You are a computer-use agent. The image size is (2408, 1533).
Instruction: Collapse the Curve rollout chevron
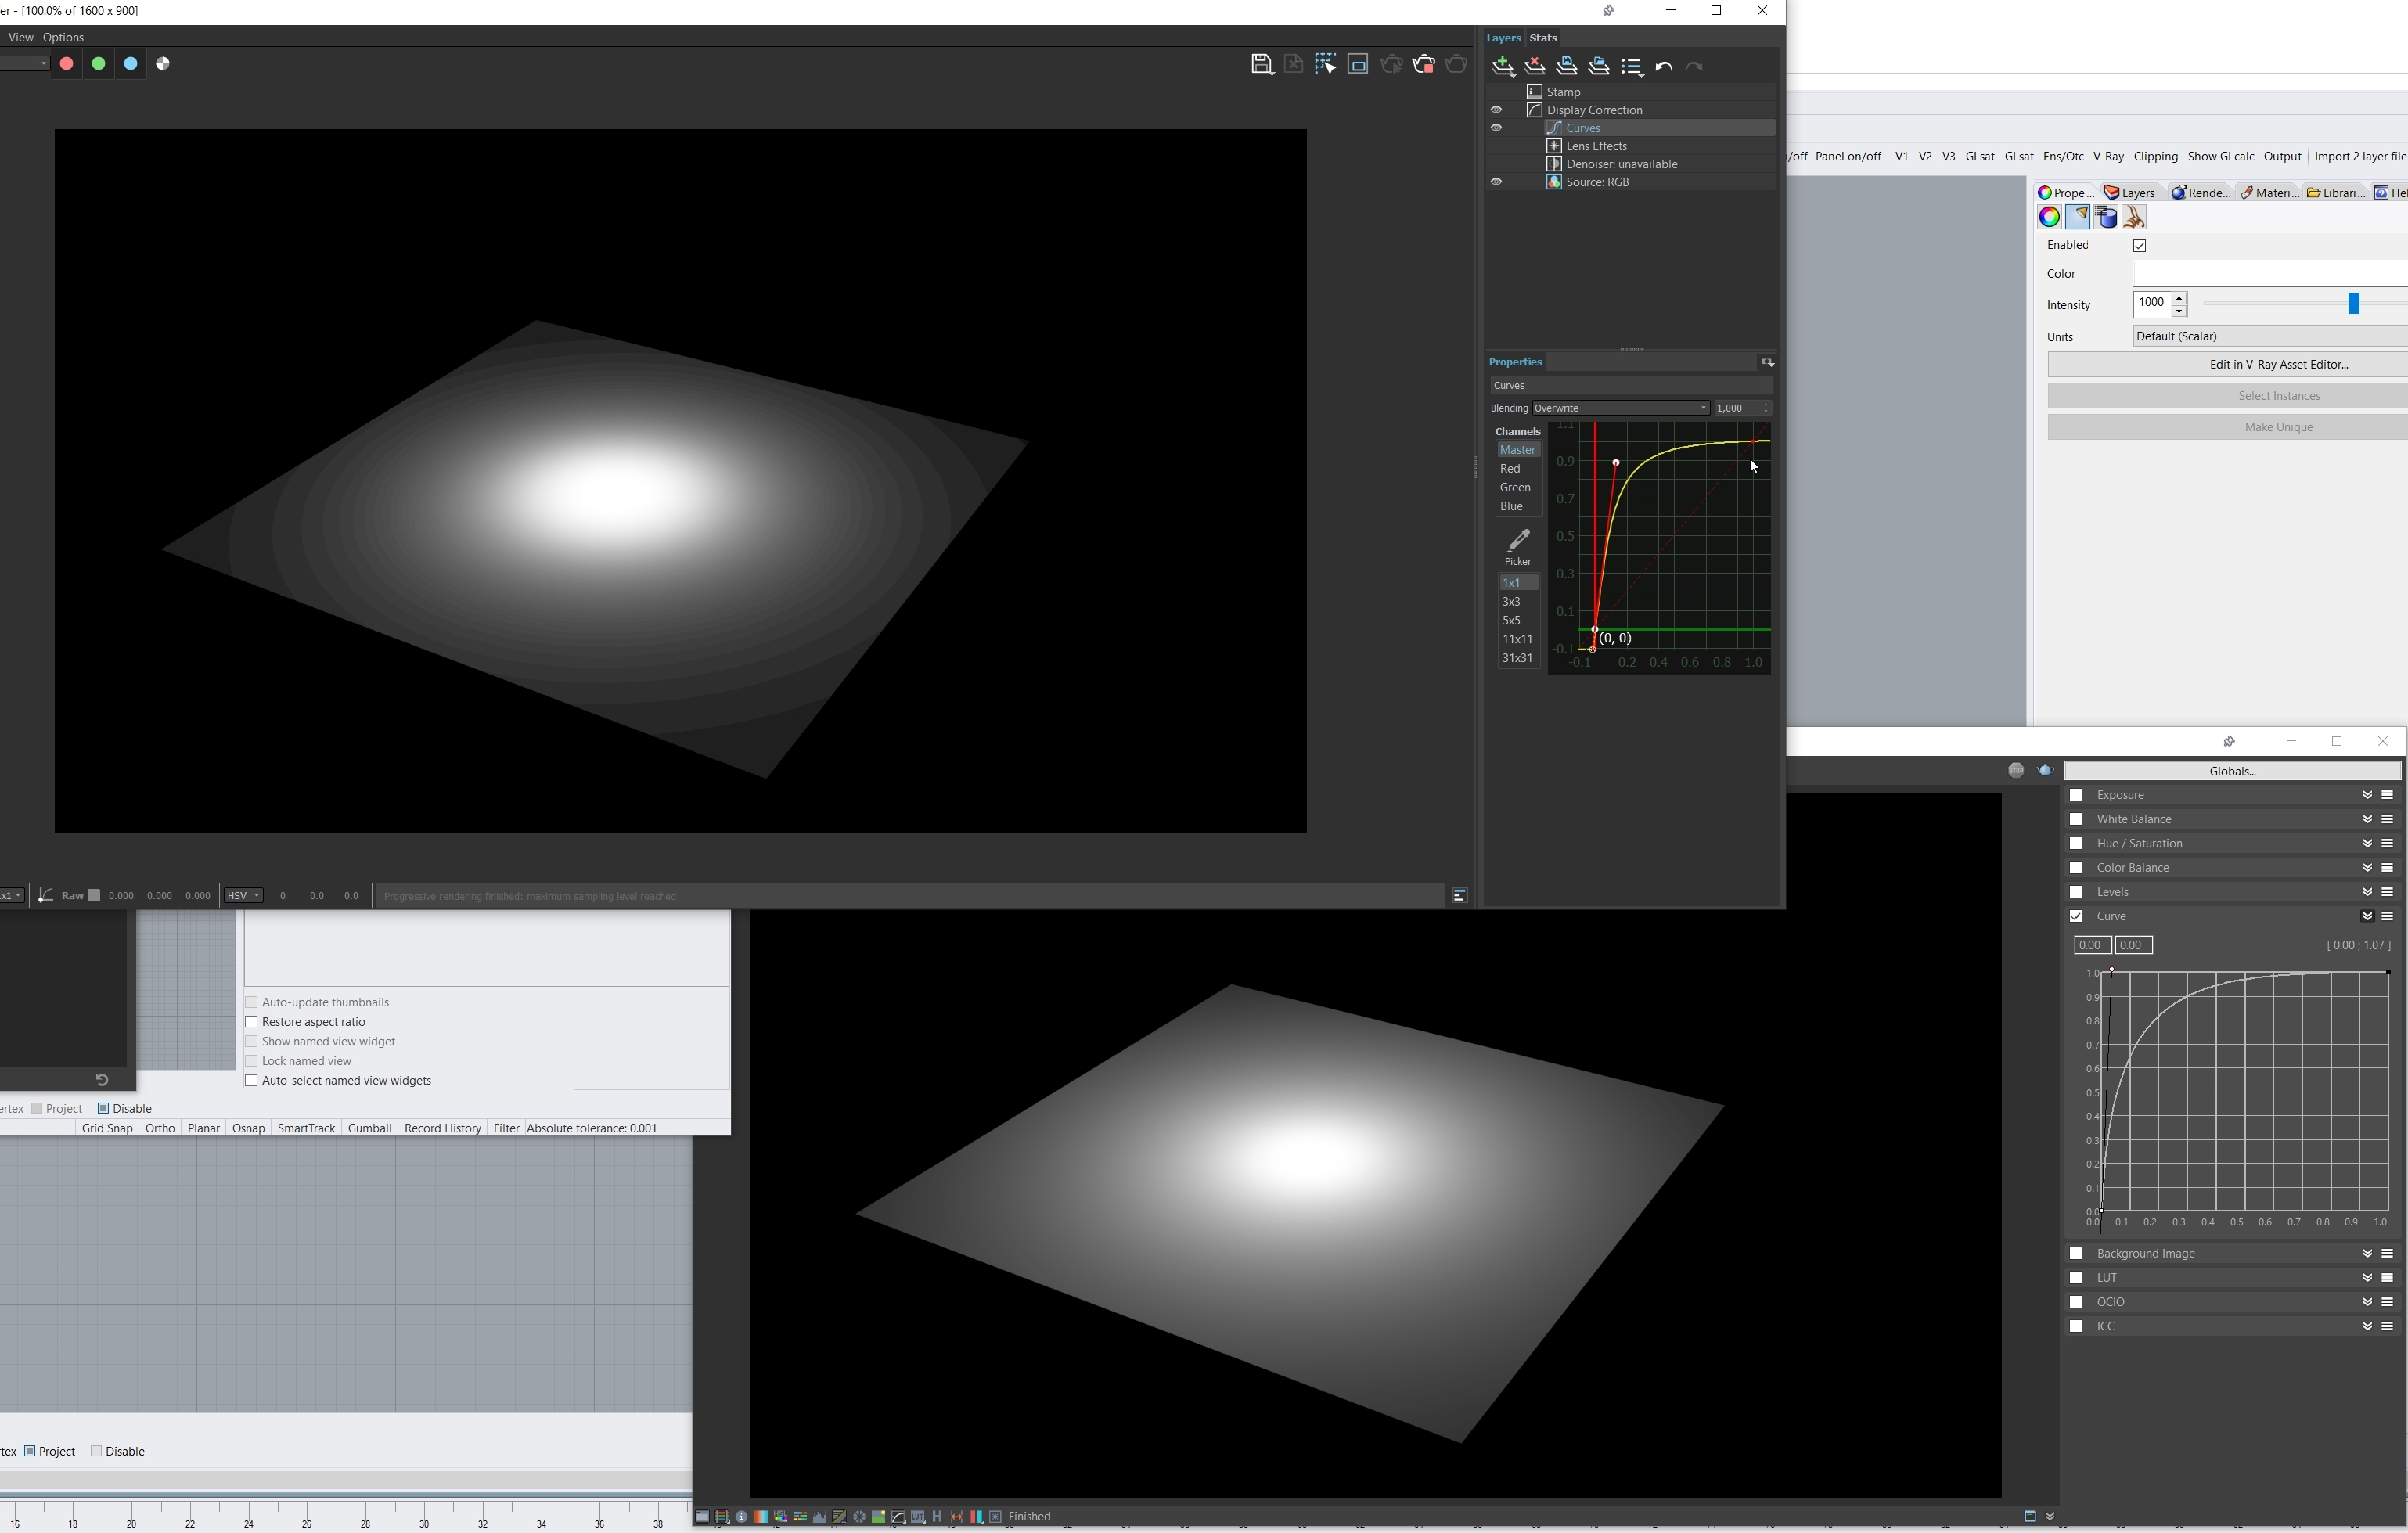point(2367,916)
